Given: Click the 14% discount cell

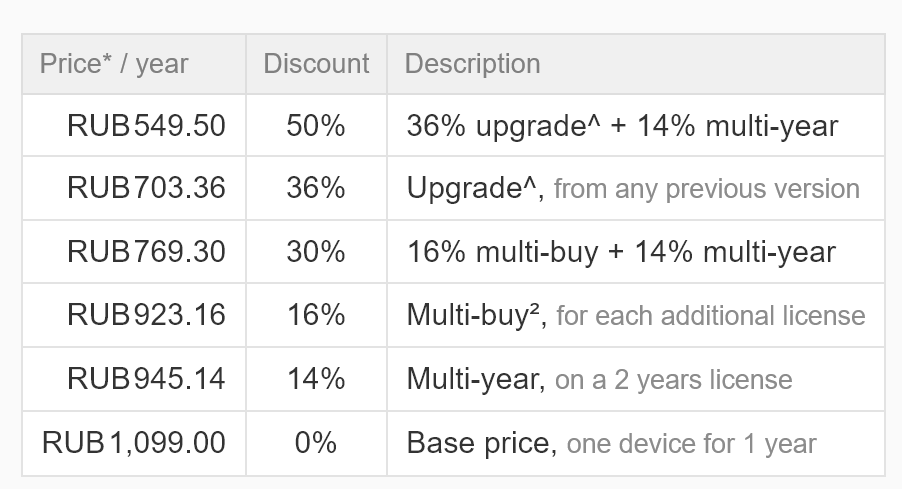Looking at the screenshot, I should (316, 379).
